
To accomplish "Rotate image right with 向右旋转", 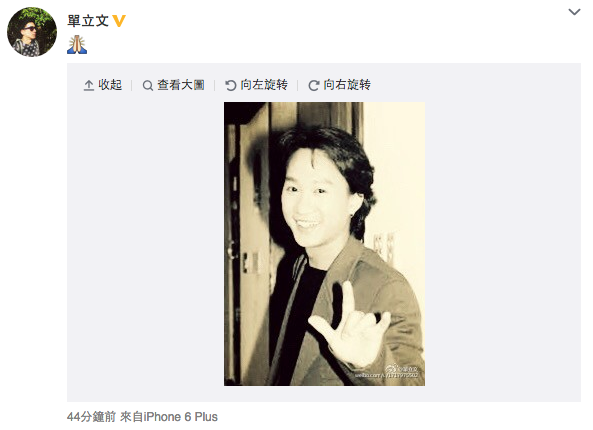I will point(347,85).
